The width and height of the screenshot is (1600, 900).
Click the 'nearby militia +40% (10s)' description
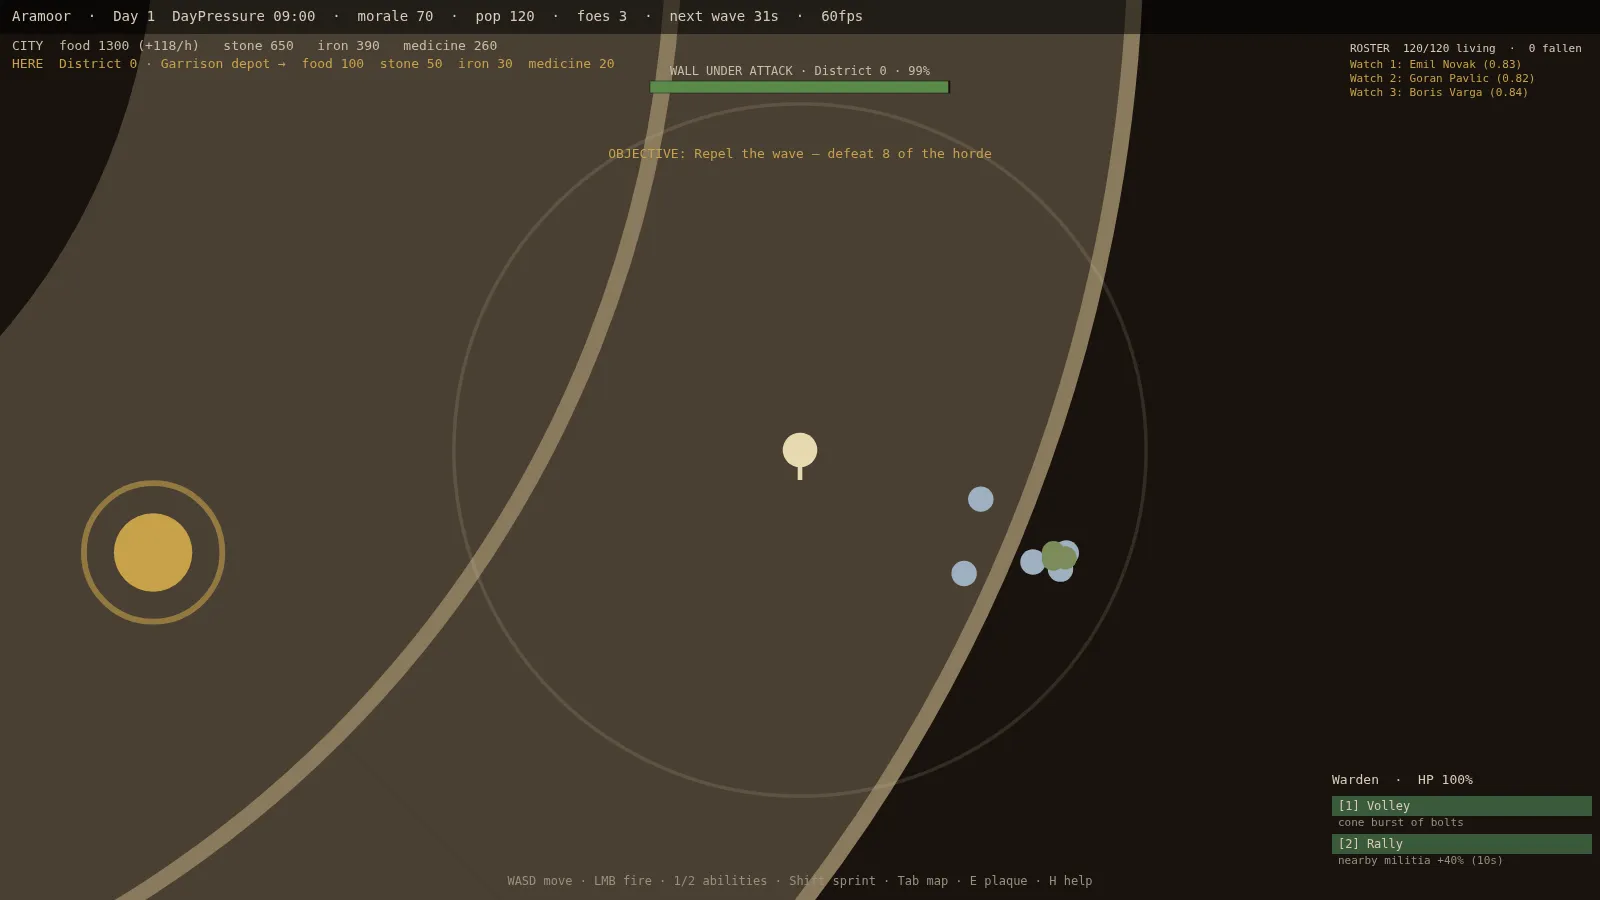[1421, 861]
